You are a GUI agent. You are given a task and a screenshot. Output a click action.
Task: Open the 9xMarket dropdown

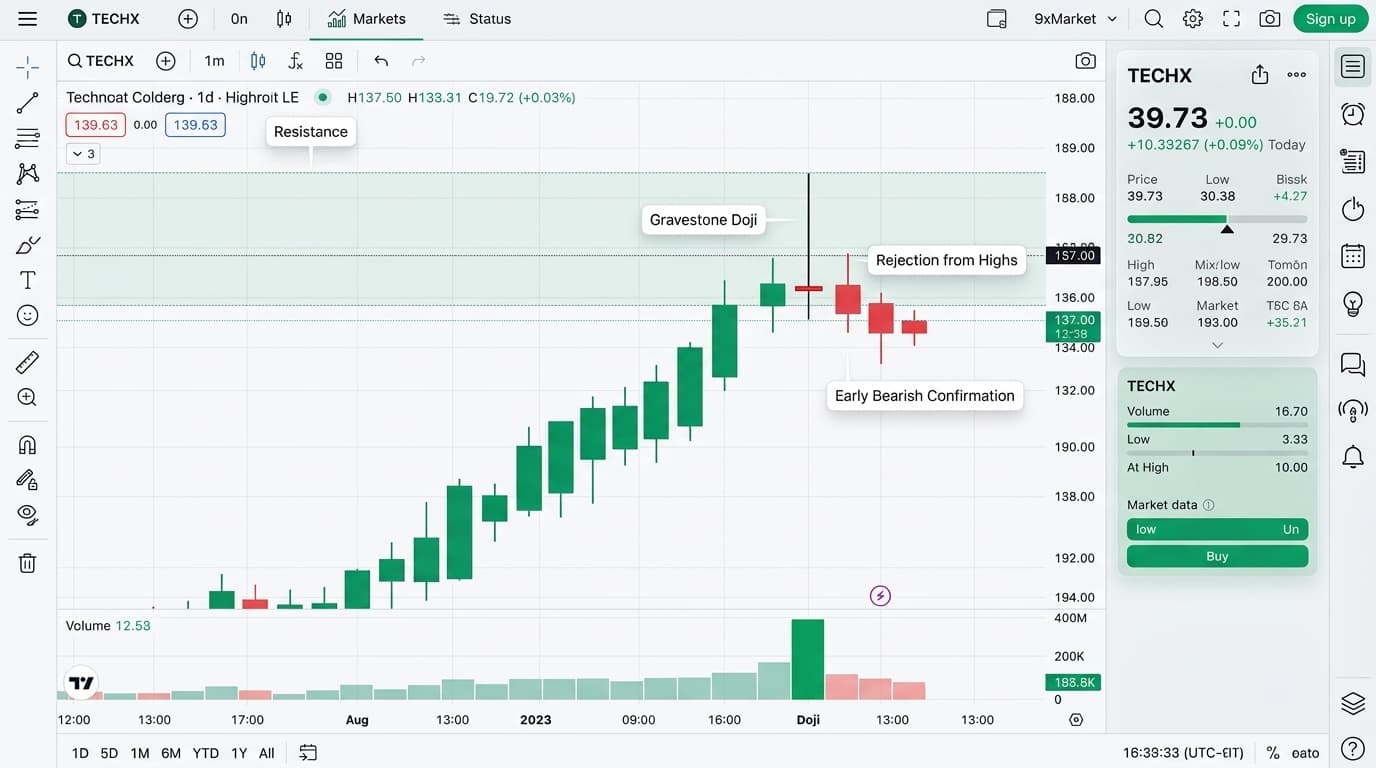1075,19
